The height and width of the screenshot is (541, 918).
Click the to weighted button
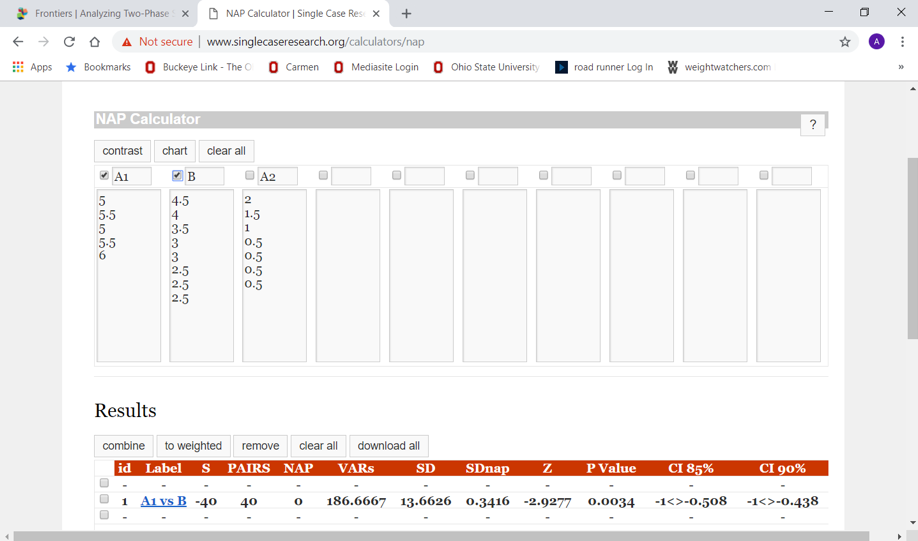(x=193, y=446)
